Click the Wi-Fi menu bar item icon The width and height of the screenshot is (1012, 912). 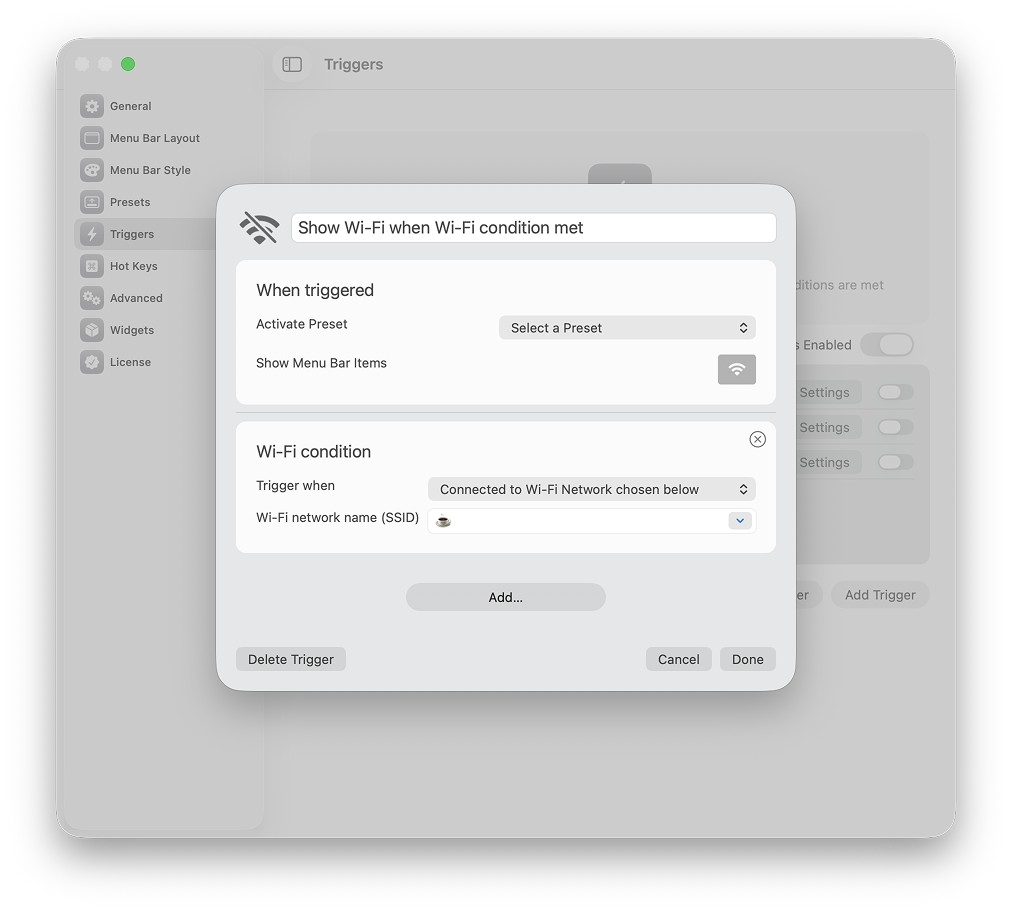tap(737, 369)
